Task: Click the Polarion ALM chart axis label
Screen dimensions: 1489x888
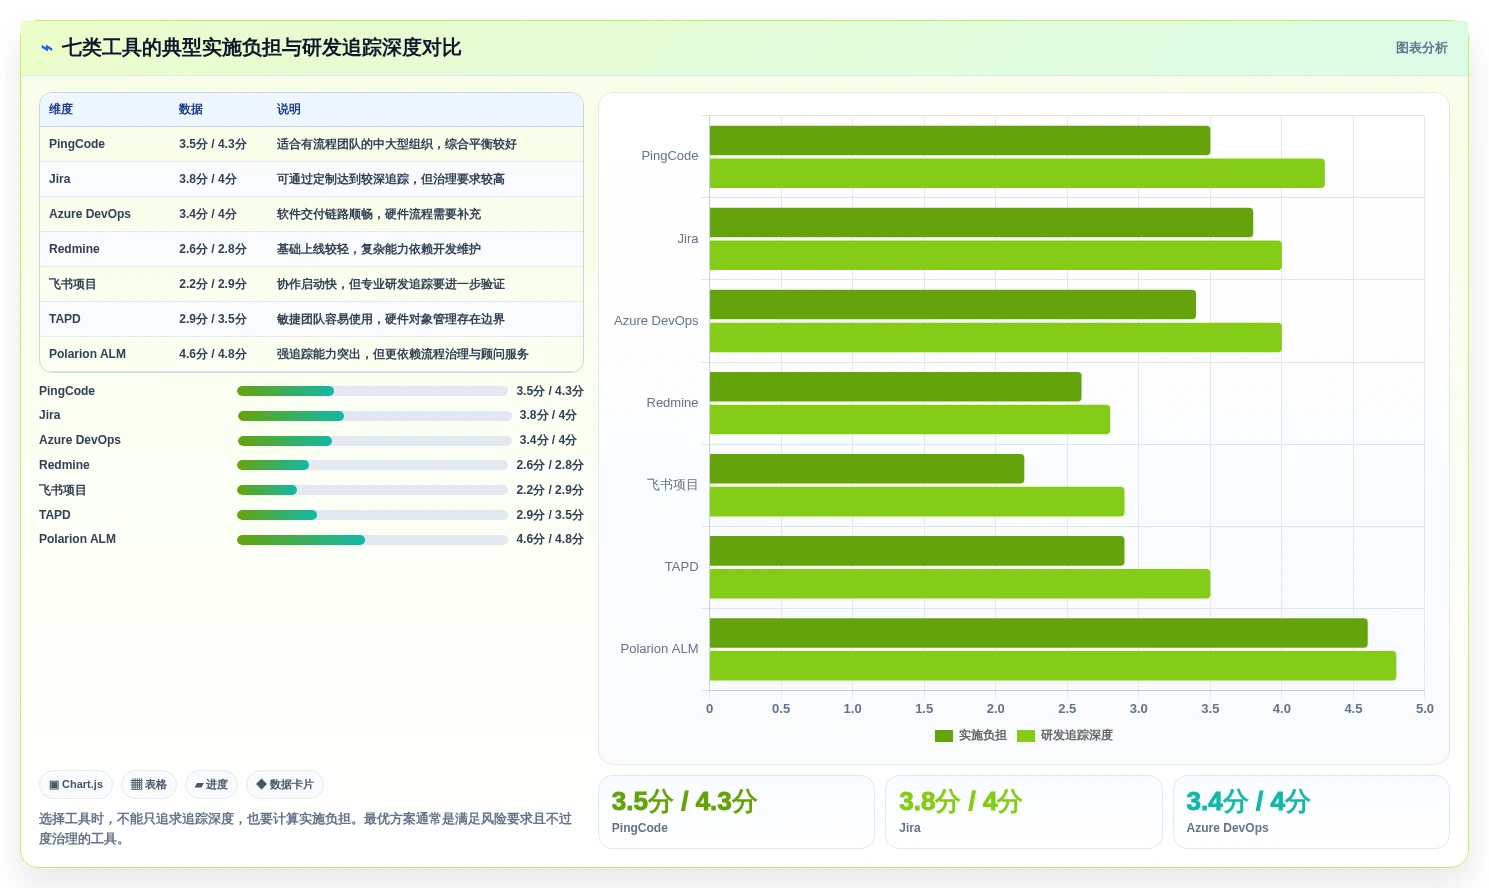Action: pos(659,649)
